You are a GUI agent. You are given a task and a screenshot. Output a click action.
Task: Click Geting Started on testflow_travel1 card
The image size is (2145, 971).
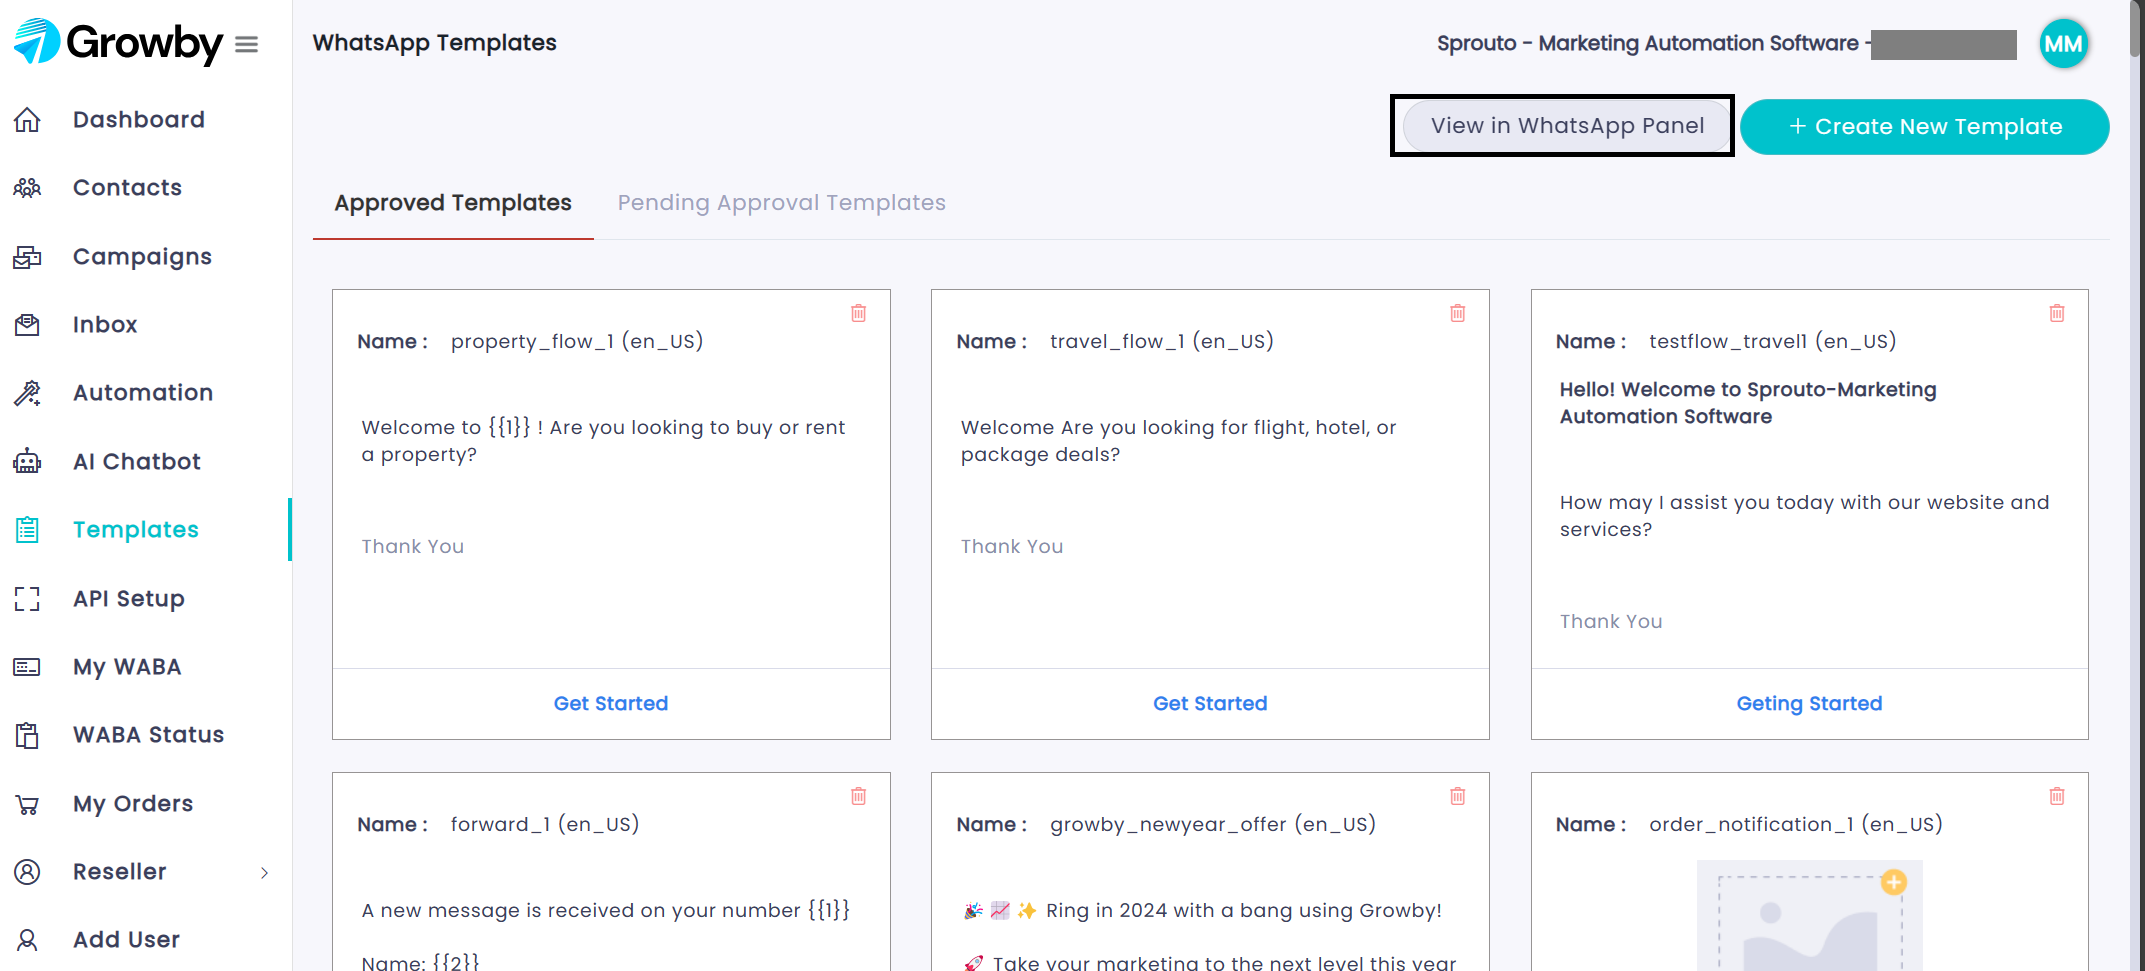point(1809,704)
